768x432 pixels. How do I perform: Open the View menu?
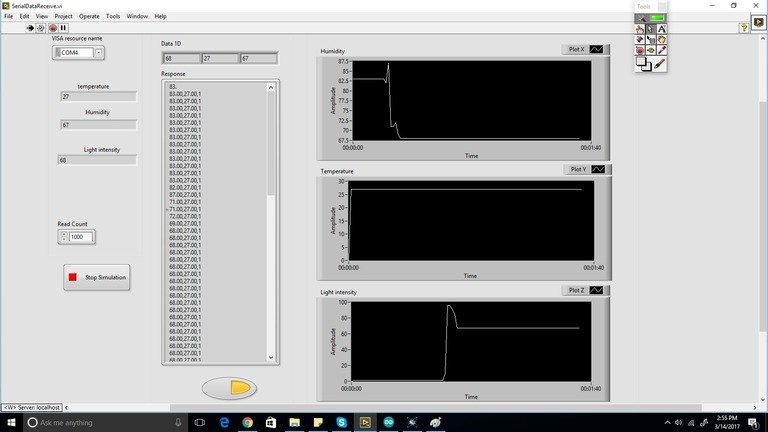pos(42,16)
